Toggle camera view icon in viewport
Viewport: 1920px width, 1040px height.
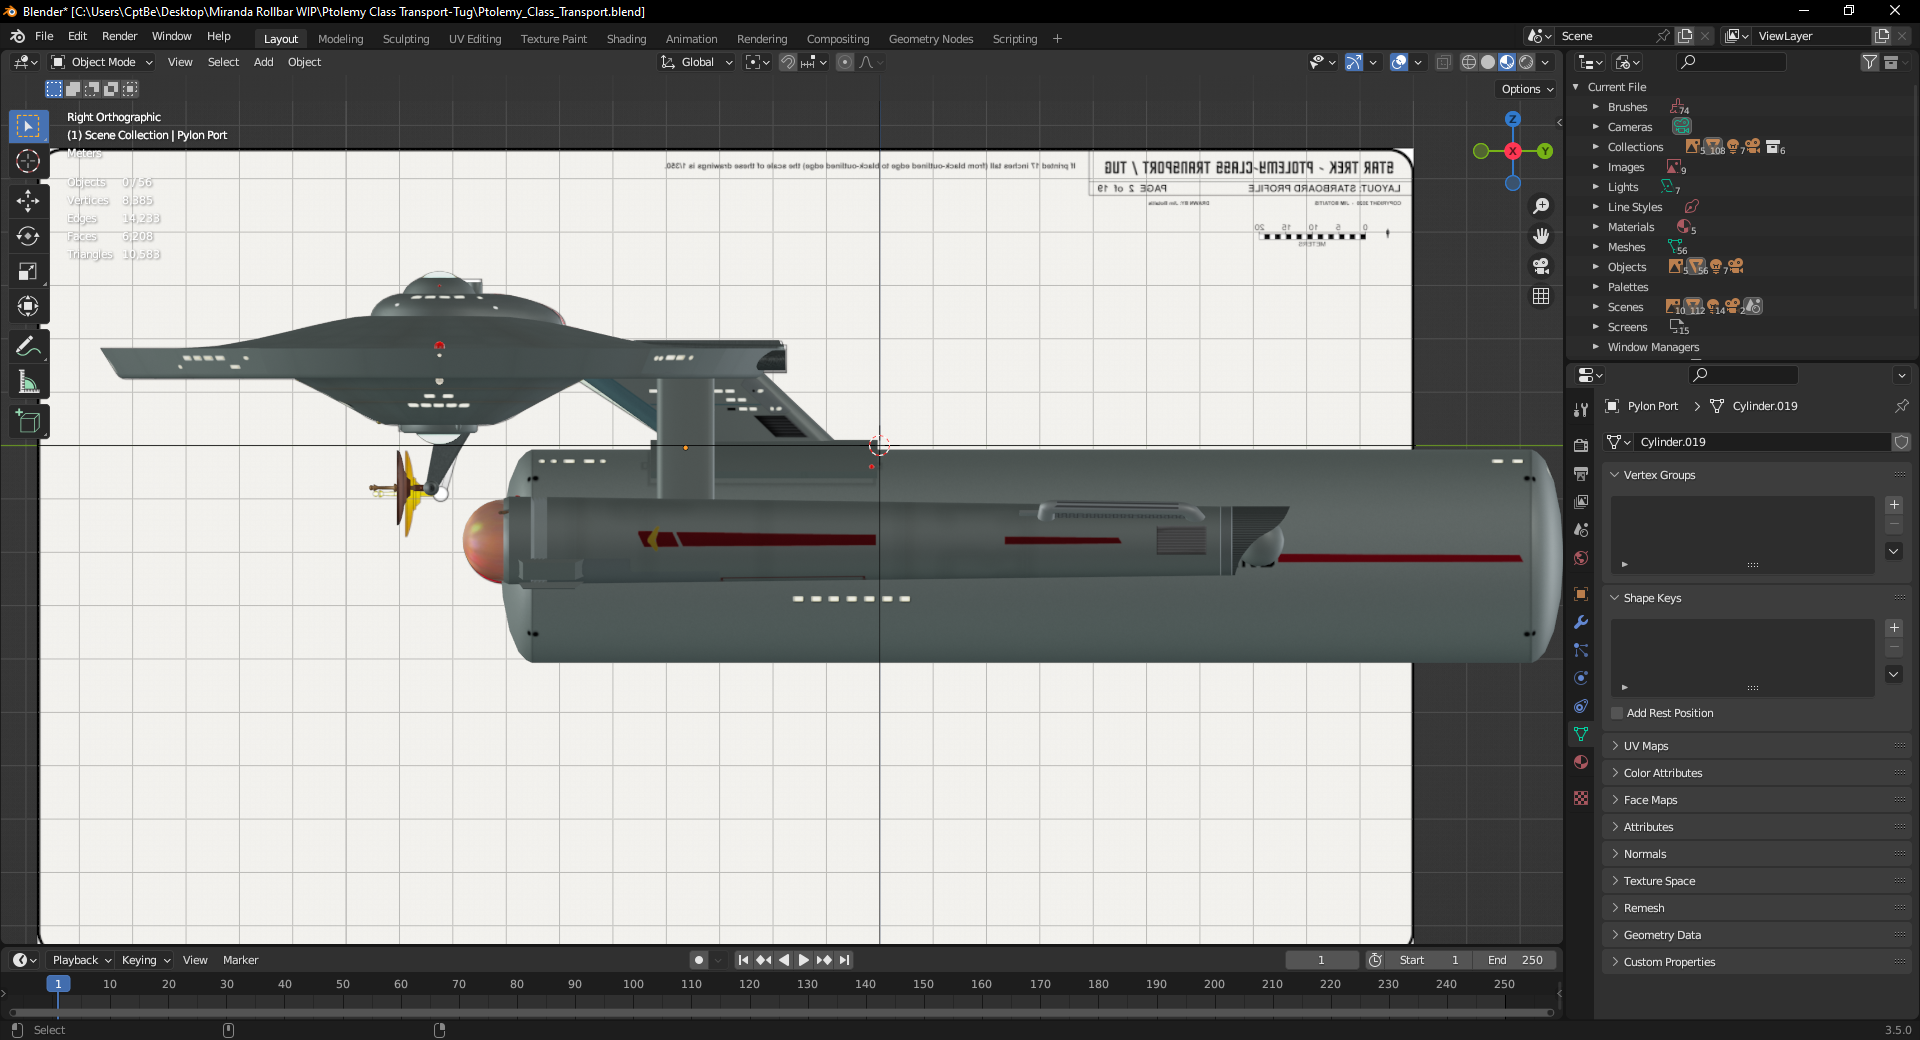pyautogui.click(x=1541, y=266)
